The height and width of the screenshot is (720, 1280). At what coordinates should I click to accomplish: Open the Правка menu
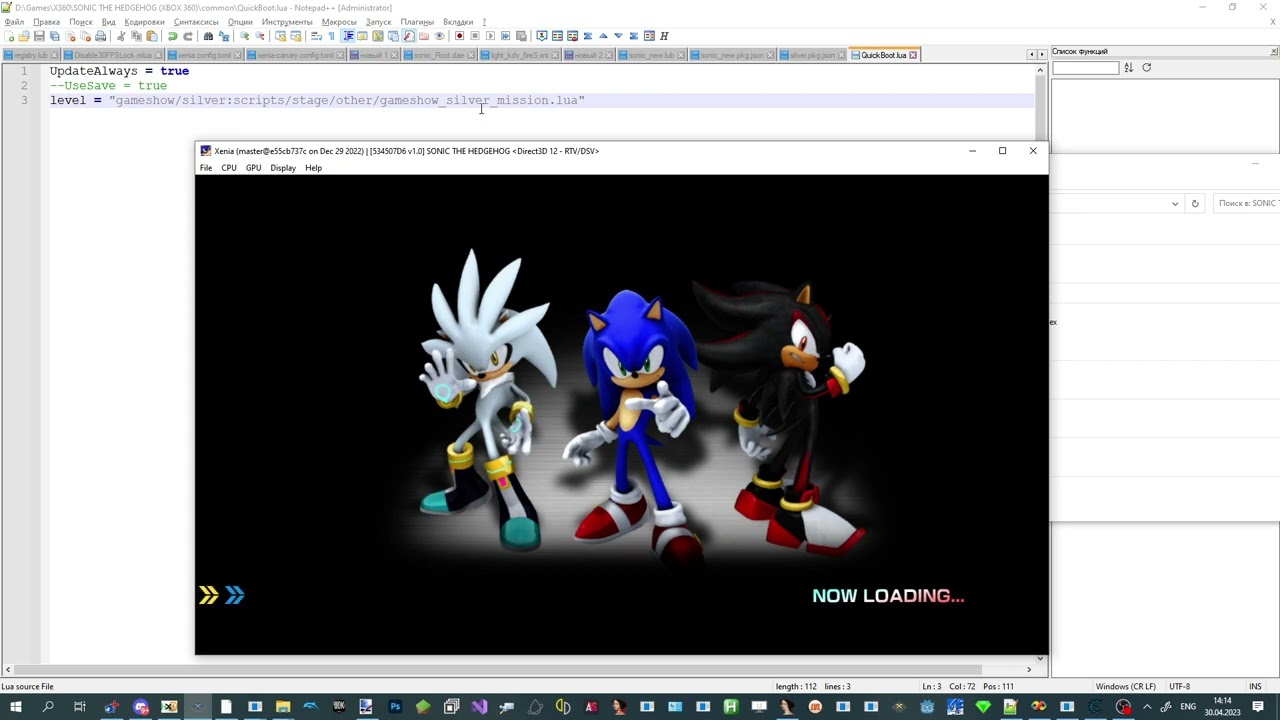pos(46,22)
